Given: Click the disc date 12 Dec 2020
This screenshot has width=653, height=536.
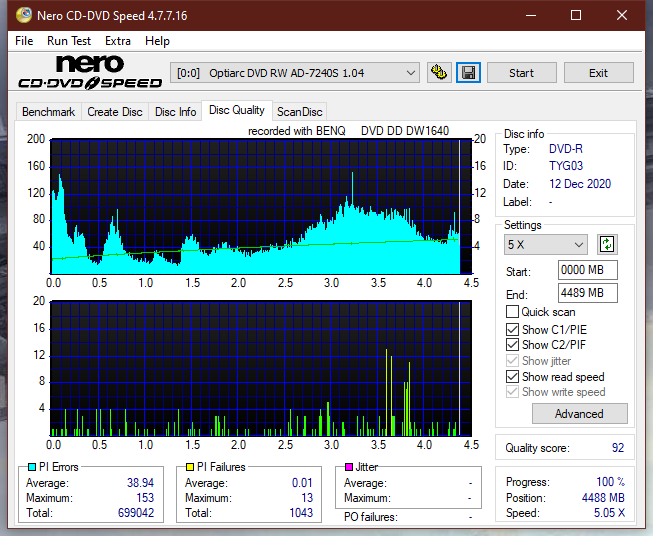Looking at the screenshot, I should pos(580,184).
